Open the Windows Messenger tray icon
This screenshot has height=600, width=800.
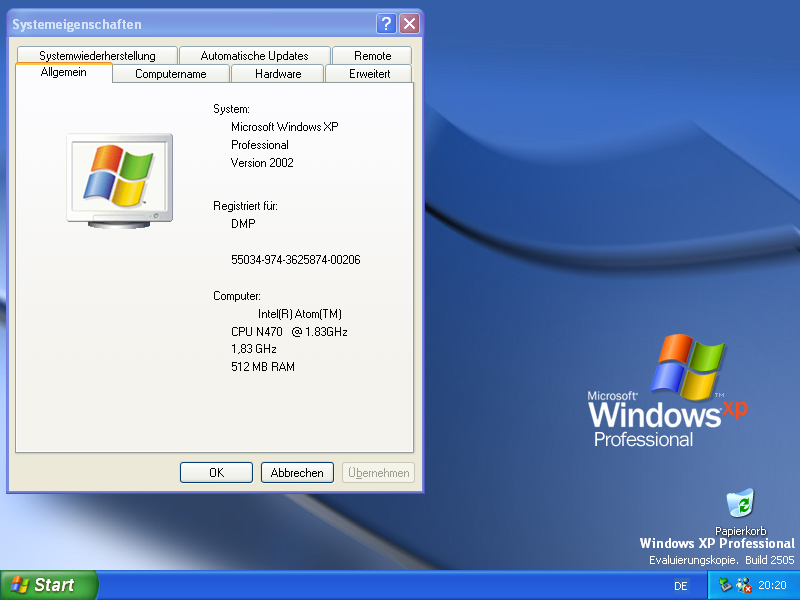click(744, 585)
